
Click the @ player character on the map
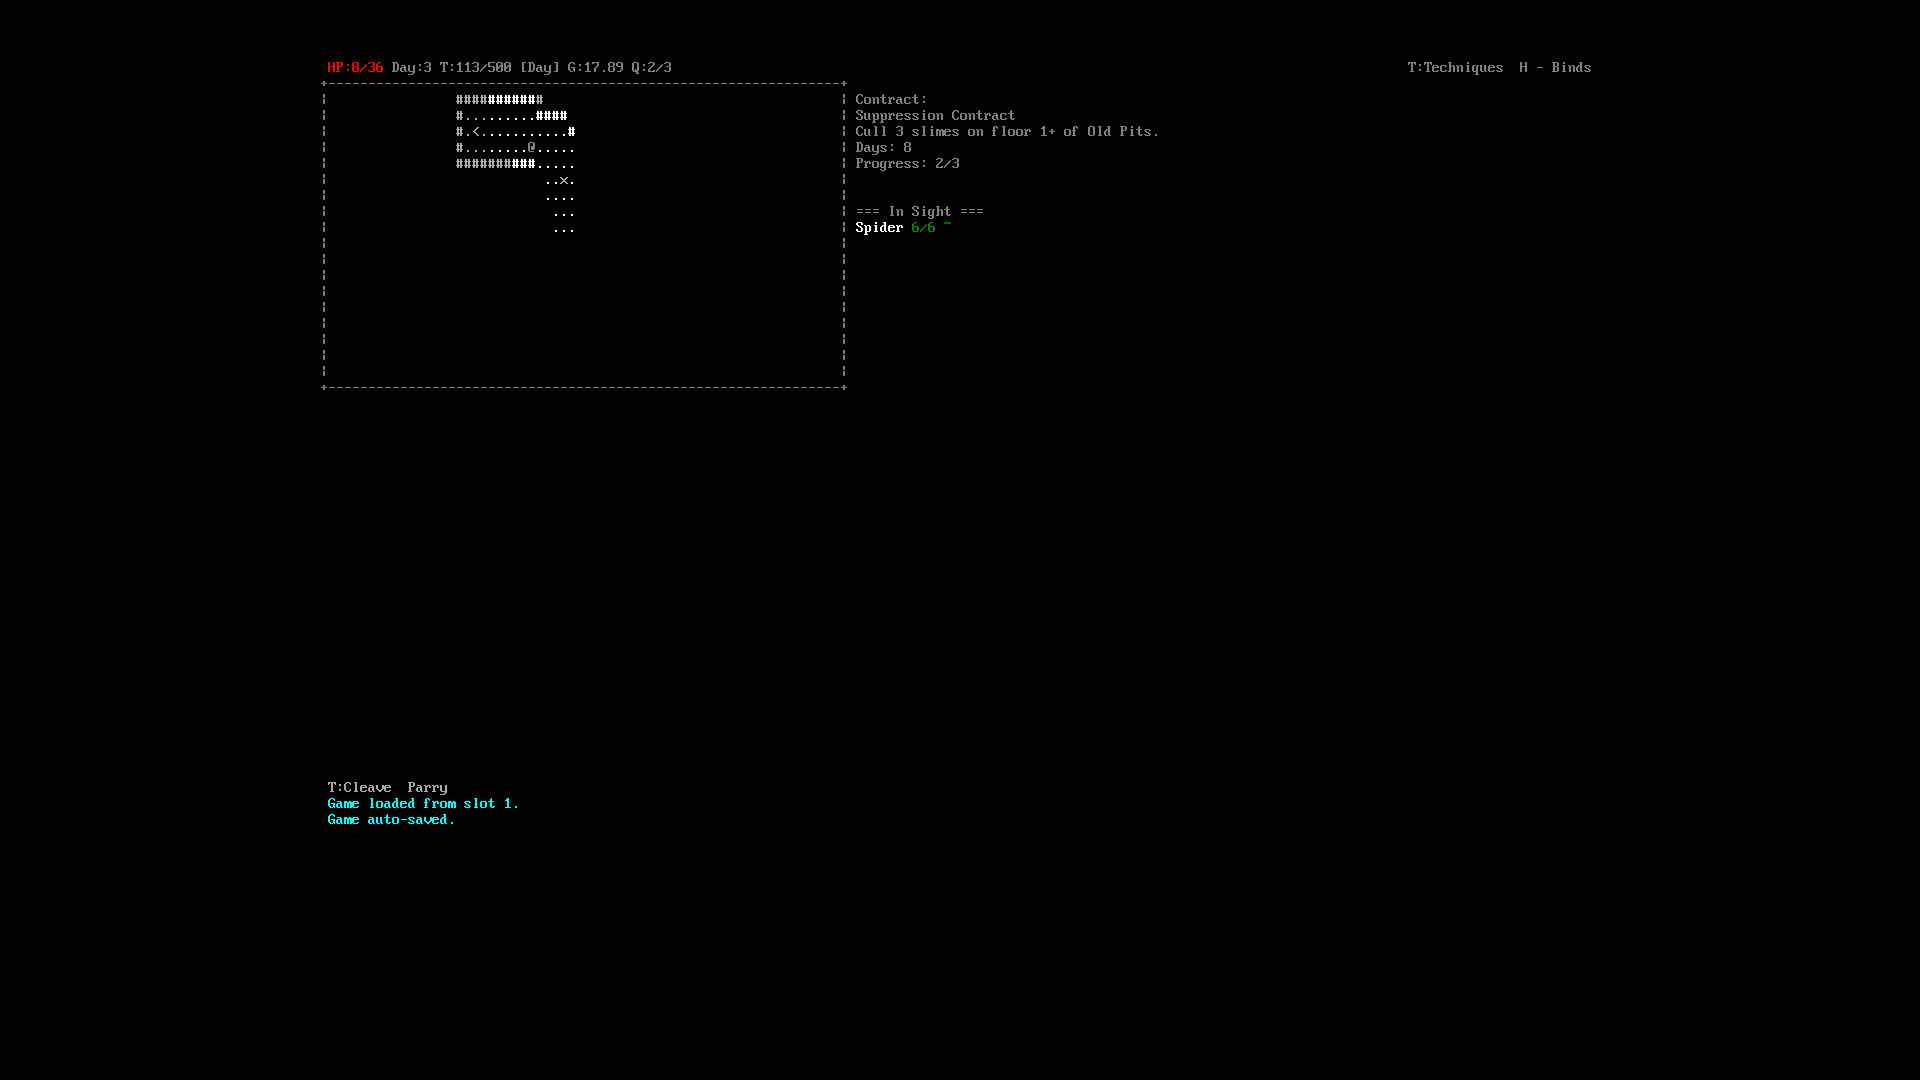tap(532, 147)
